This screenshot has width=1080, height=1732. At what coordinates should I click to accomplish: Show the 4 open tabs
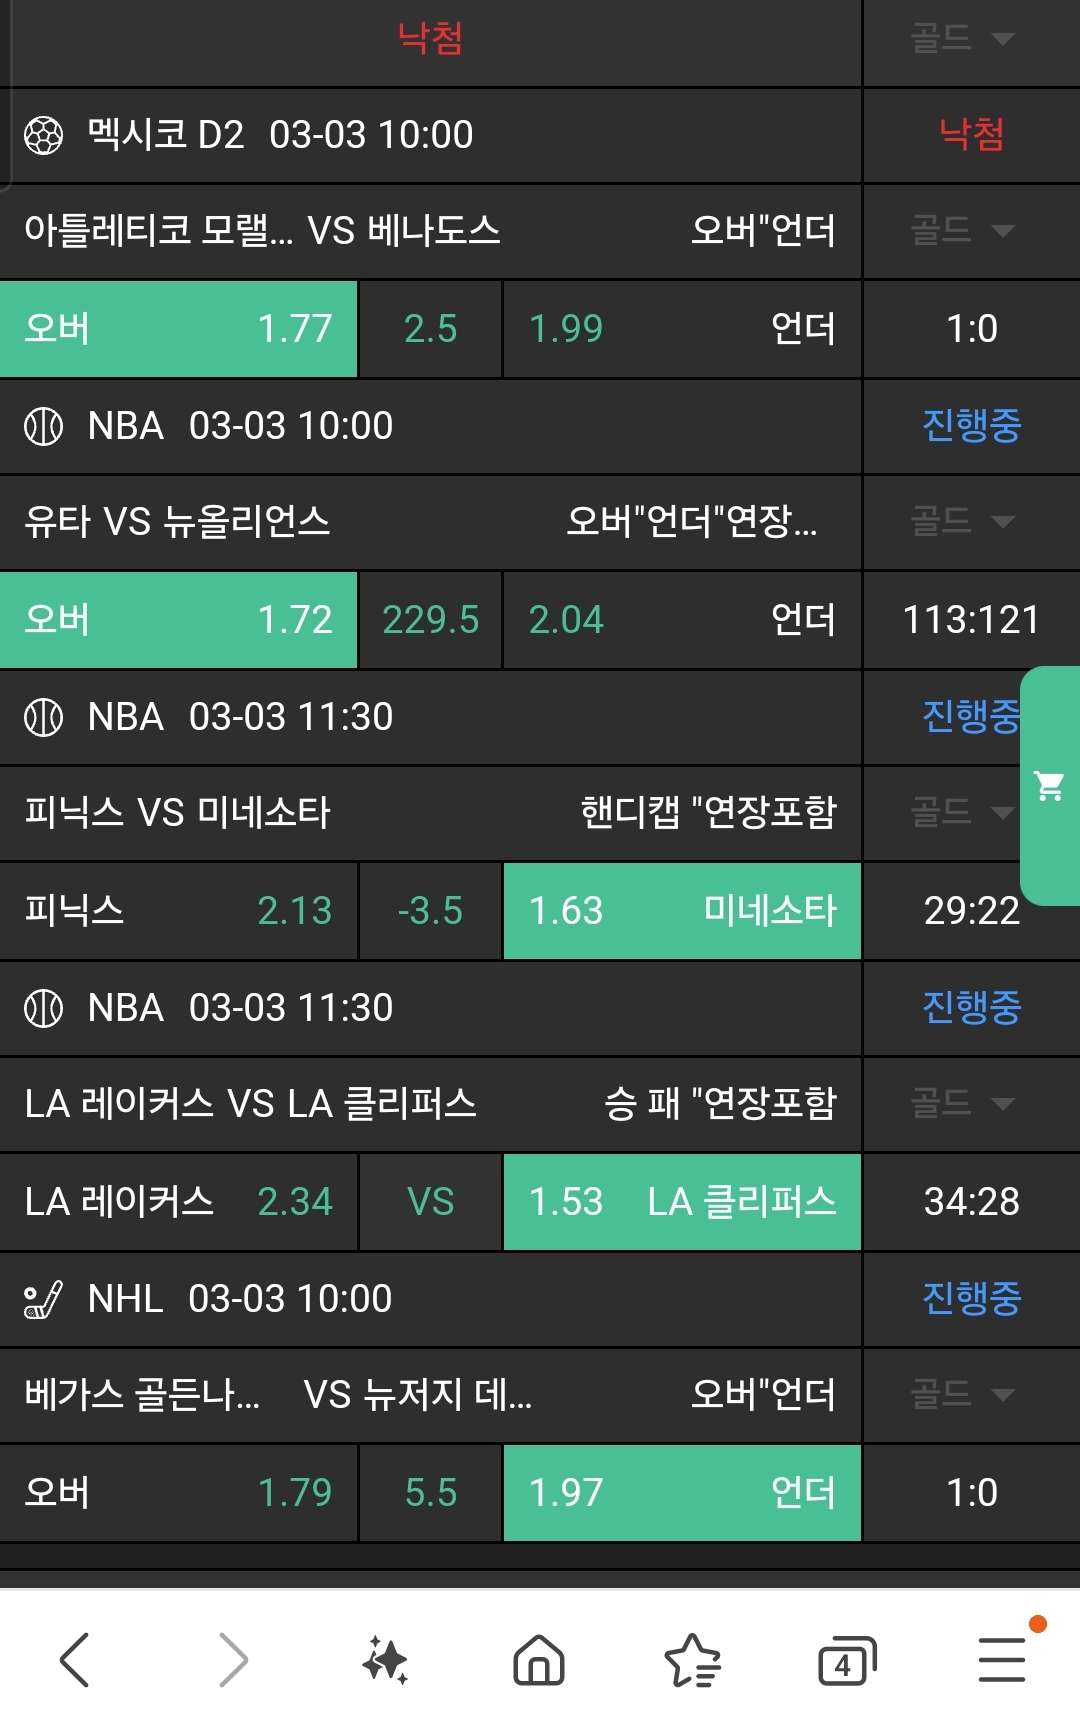846,1660
